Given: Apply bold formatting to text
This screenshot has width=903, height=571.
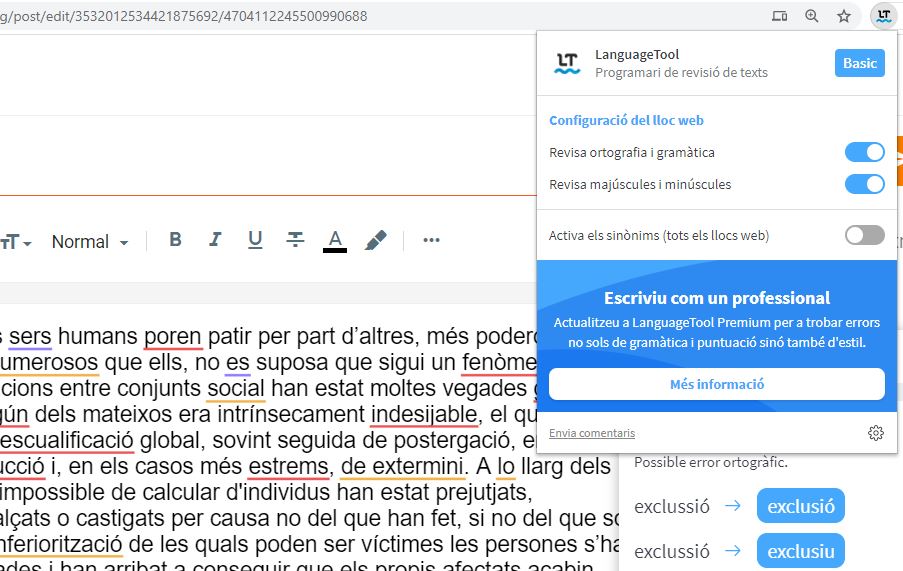Looking at the screenshot, I should [176, 240].
